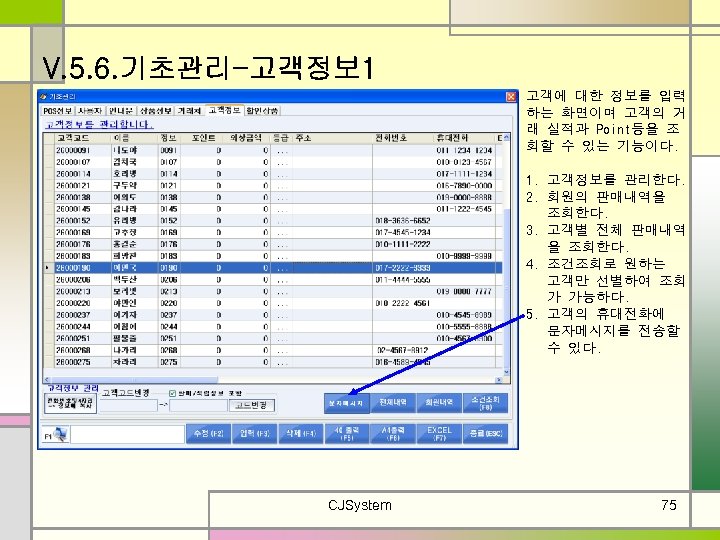The image size is (720, 540).
Task: Click the 문자메시지 button
Action: tap(346, 403)
